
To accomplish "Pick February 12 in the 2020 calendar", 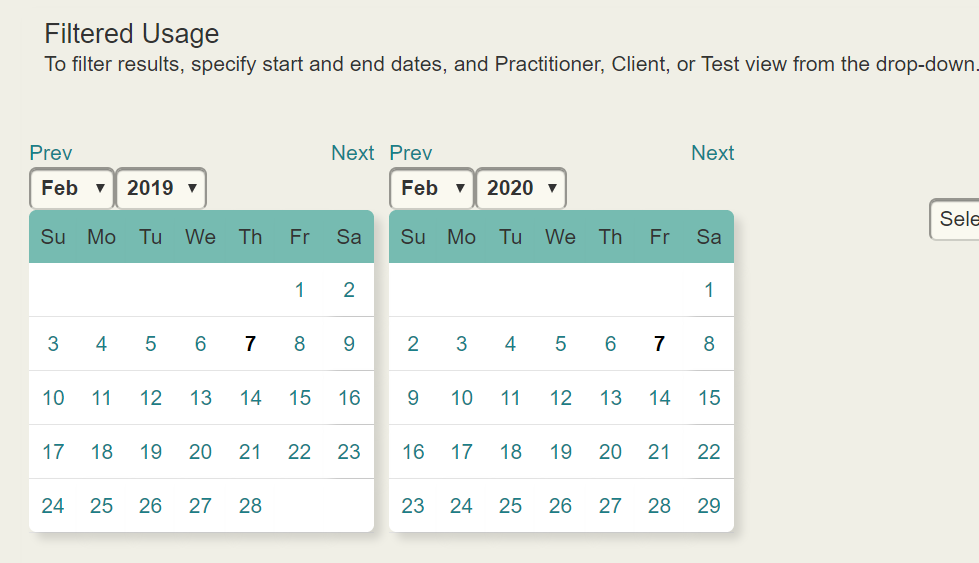I will (x=561, y=398).
